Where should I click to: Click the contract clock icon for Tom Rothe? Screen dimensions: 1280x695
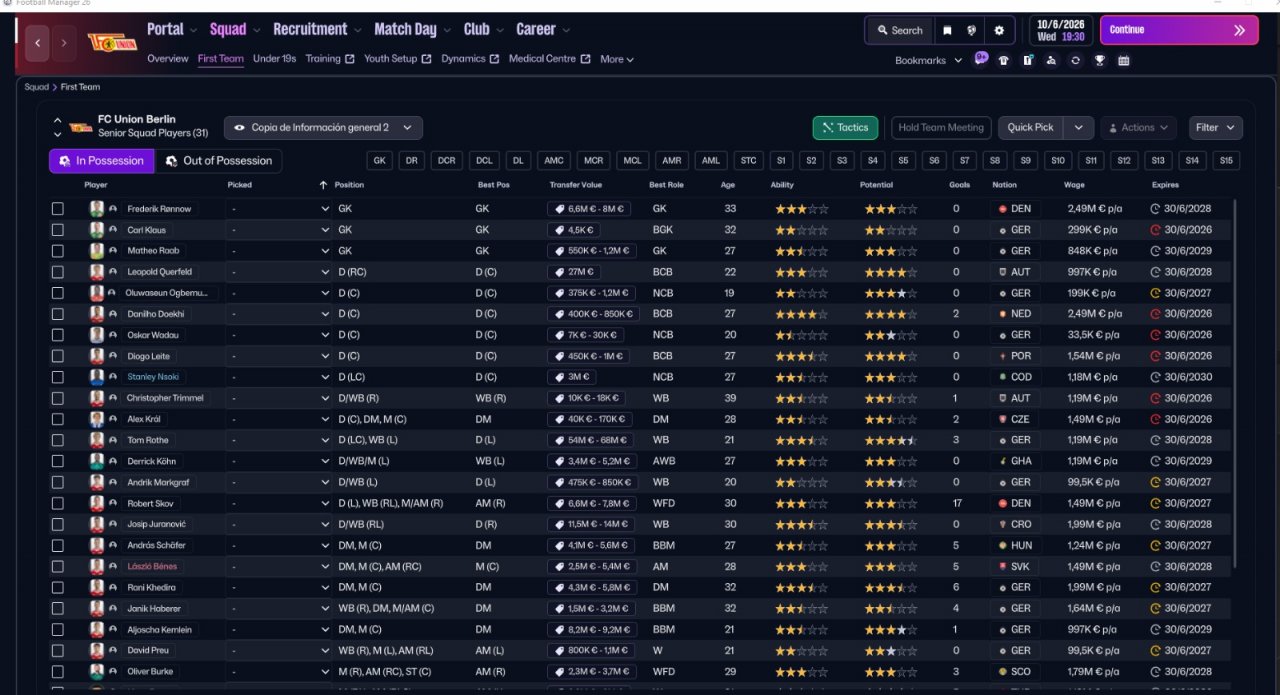(1156, 440)
